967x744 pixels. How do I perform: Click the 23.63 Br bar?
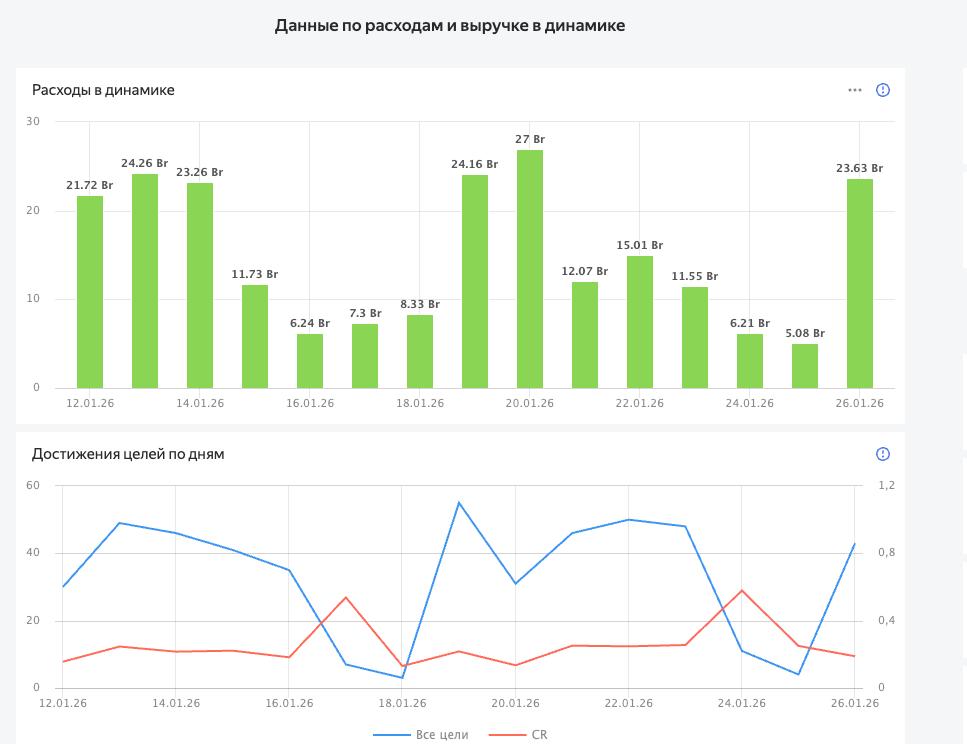click(860, 283)
